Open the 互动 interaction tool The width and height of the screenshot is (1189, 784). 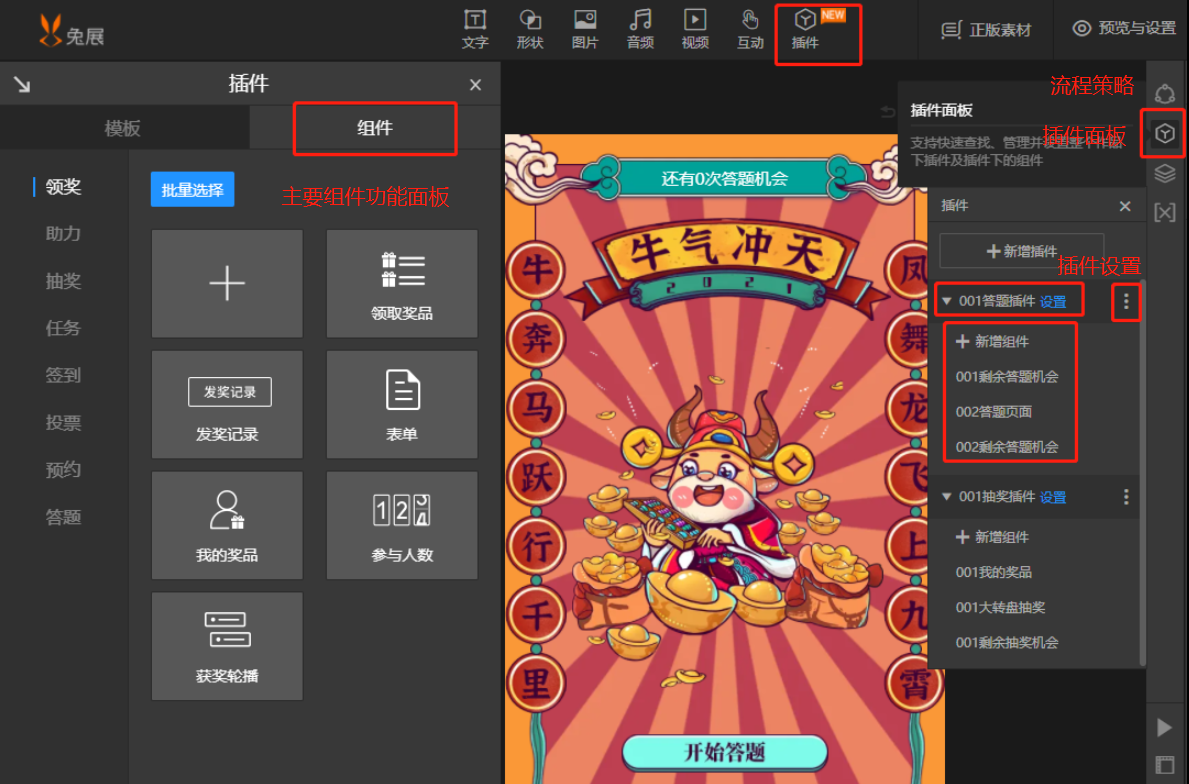(x=750, y=30)
